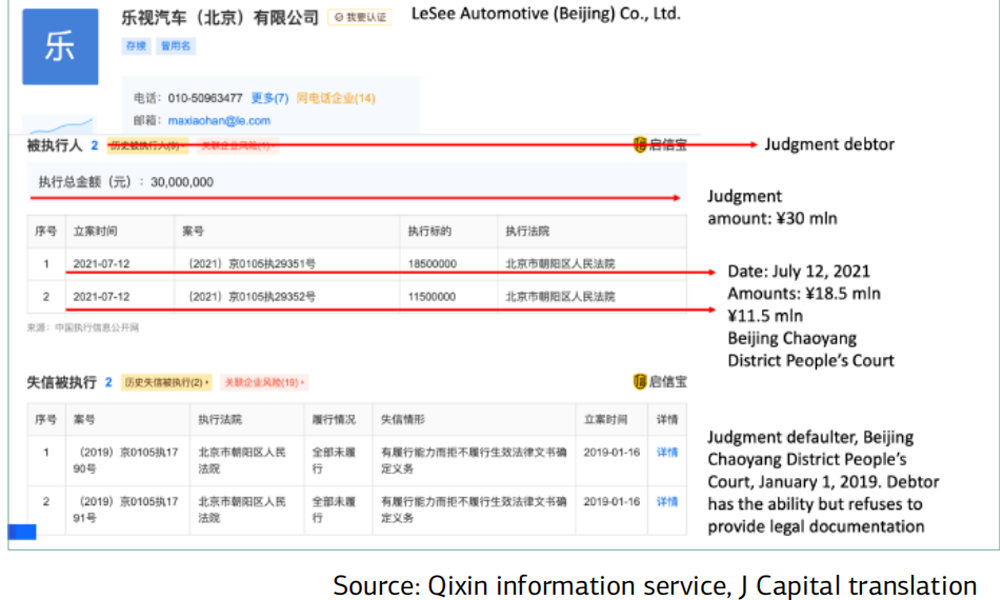Viewport: 1000px width, 600px height.
Task: Click case number (2021)京0105执29351号
Action: coord(252,264)
